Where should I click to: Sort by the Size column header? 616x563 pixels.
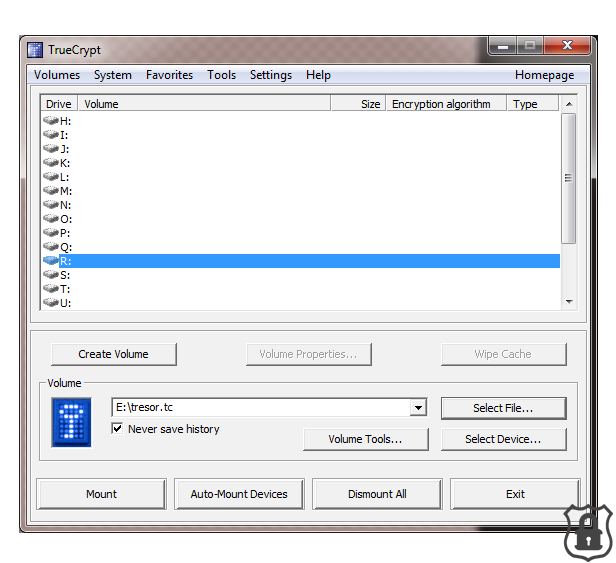point(358,104)
